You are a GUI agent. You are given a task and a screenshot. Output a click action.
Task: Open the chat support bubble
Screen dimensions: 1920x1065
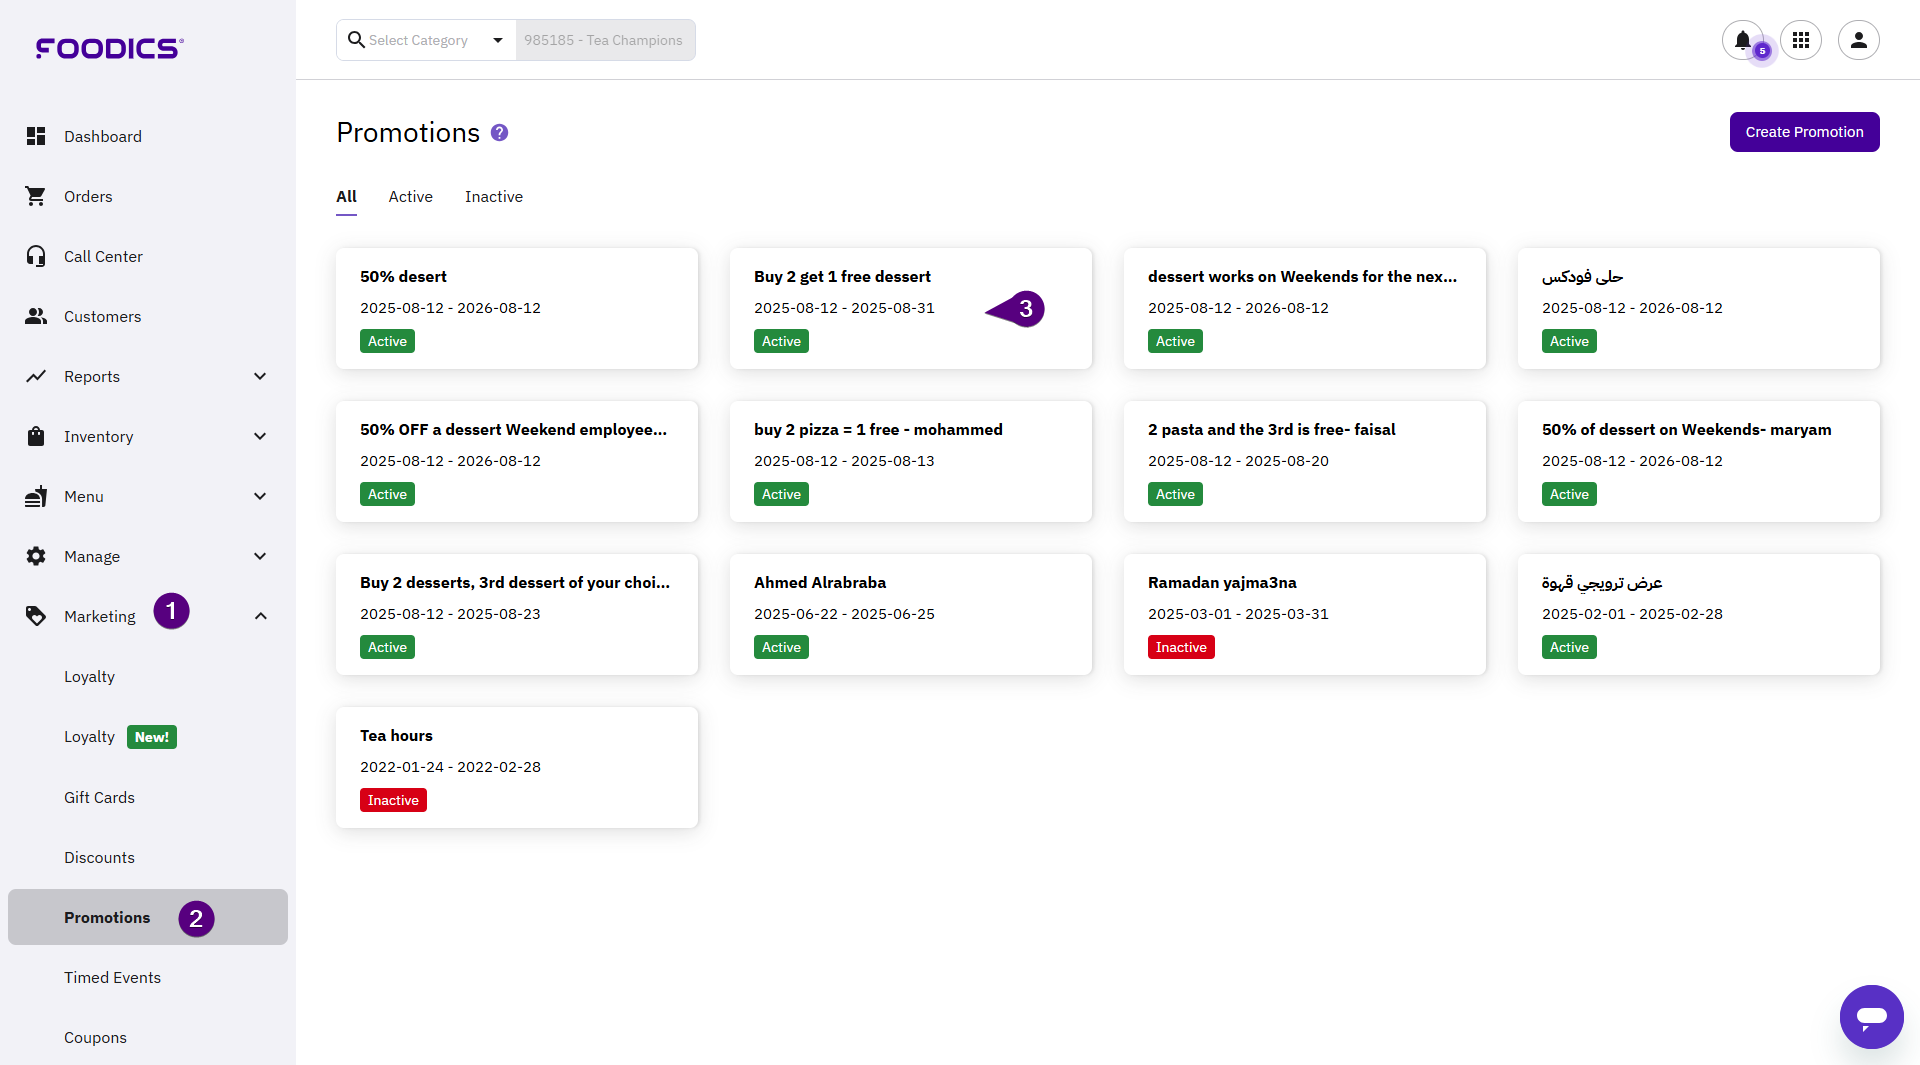(1871, 1016)
